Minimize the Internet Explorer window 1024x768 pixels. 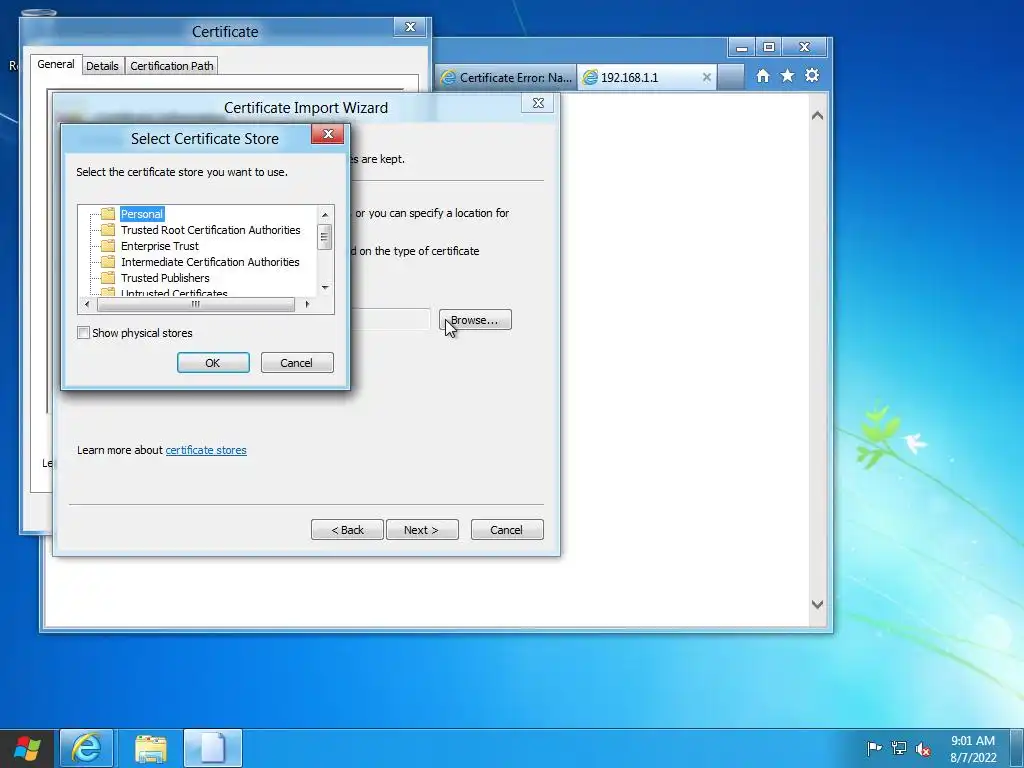[742, 48]
